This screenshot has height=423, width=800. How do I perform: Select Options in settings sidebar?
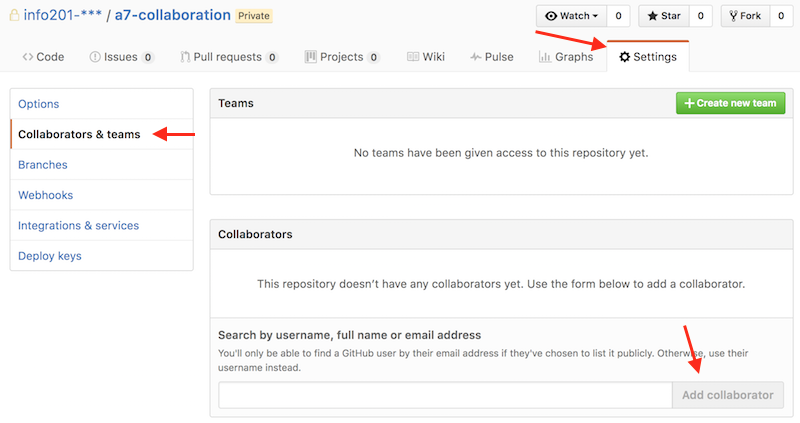click(x=39, y=104)
